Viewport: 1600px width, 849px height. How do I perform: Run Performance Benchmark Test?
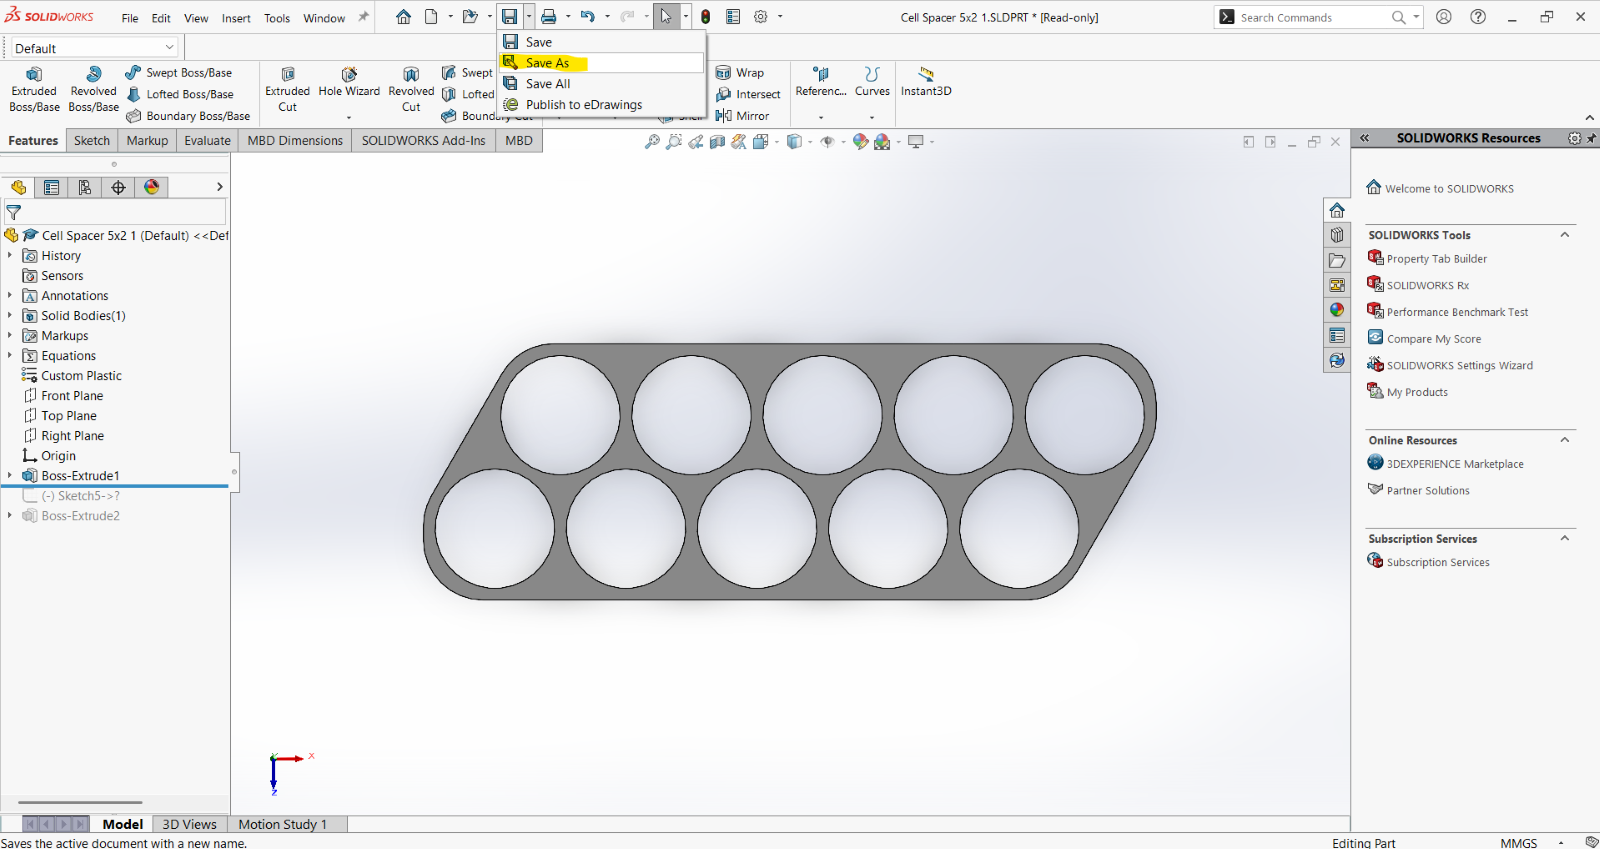(1457, 312)
